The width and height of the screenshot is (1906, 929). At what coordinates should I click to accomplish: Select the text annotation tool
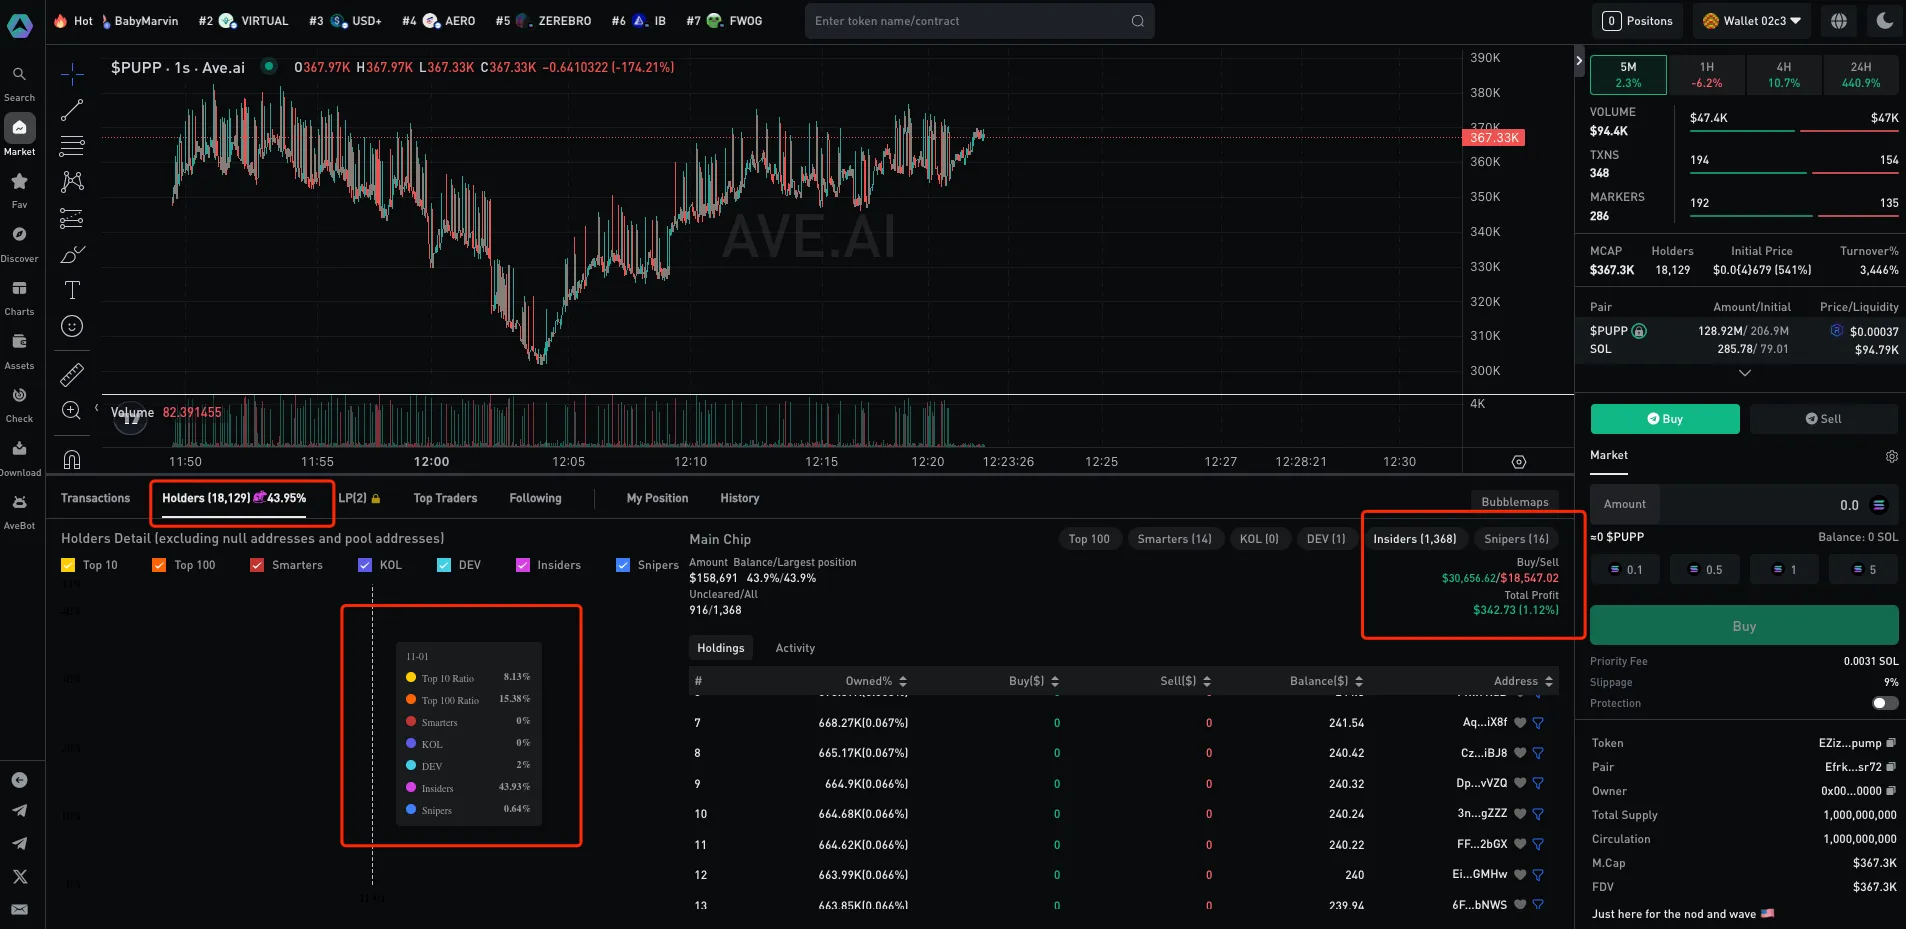72,290
